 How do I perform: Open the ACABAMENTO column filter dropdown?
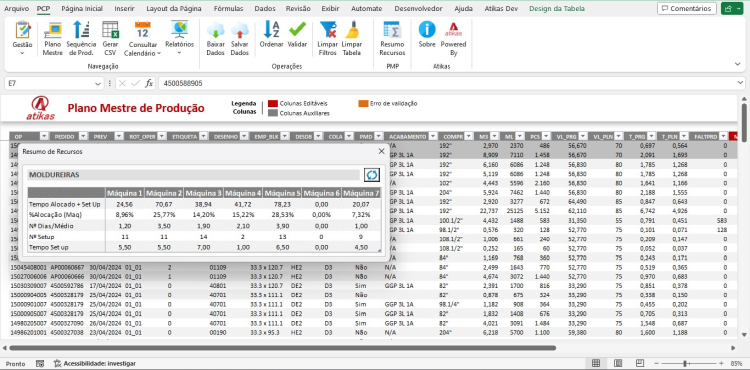coord(433,137)
